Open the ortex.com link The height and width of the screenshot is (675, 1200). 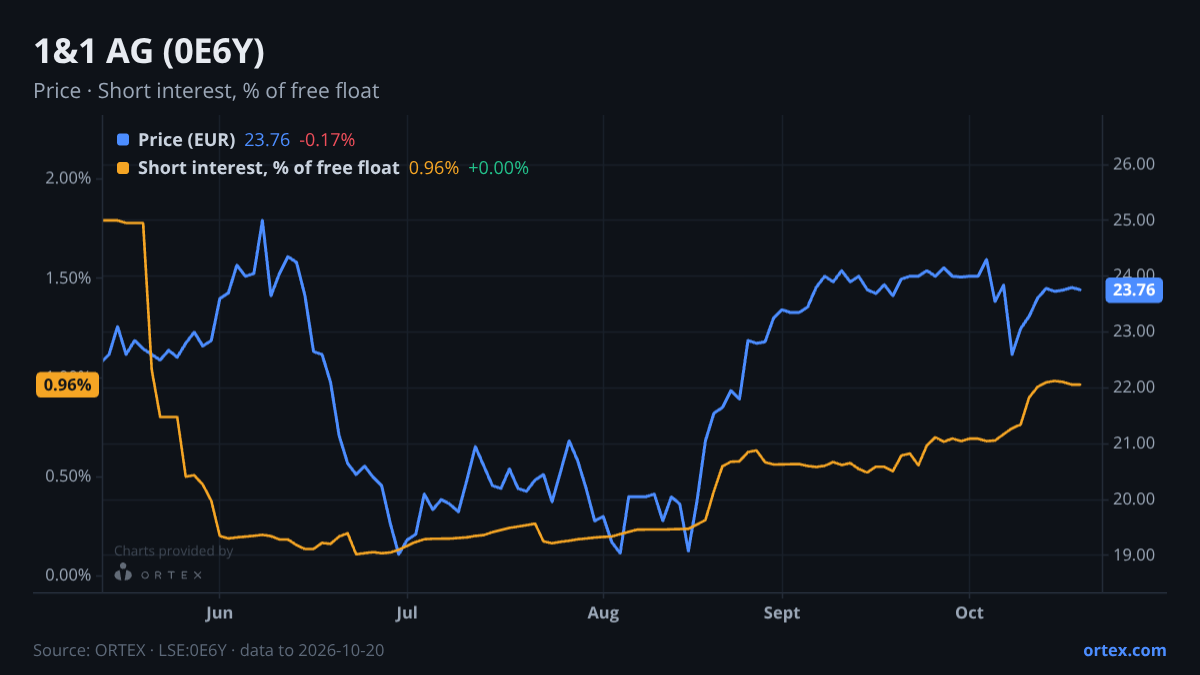point(1125,650)
